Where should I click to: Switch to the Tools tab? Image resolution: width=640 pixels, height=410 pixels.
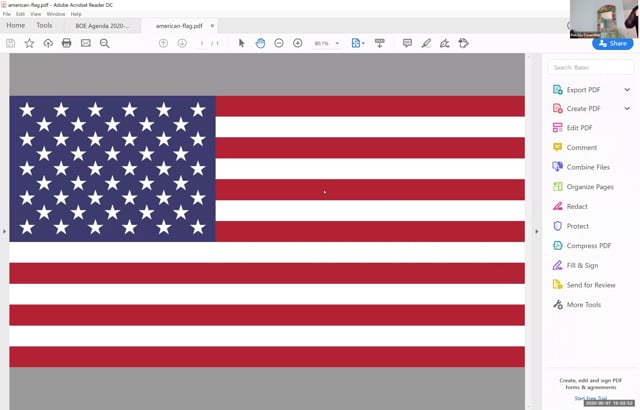pos(44,25)
